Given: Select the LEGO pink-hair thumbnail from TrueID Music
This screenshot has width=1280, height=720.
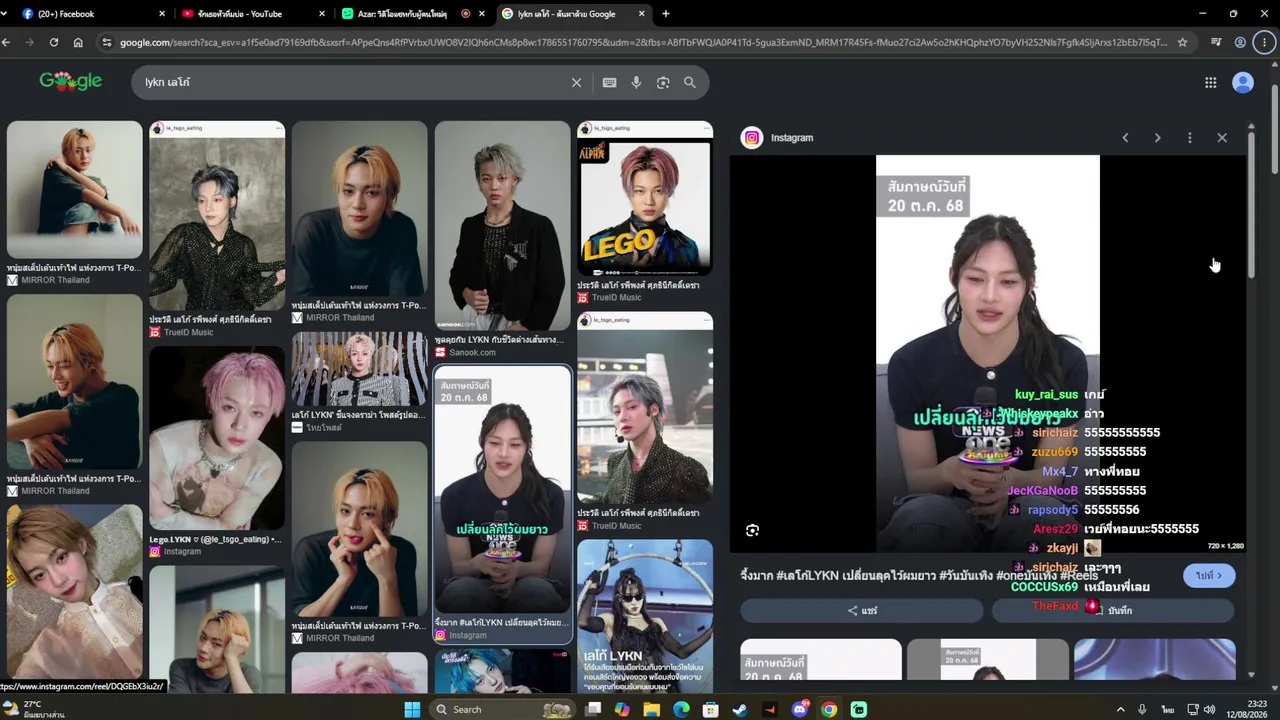Looking at the screenshot, I should pyautogui.click(x=645, y=198).
